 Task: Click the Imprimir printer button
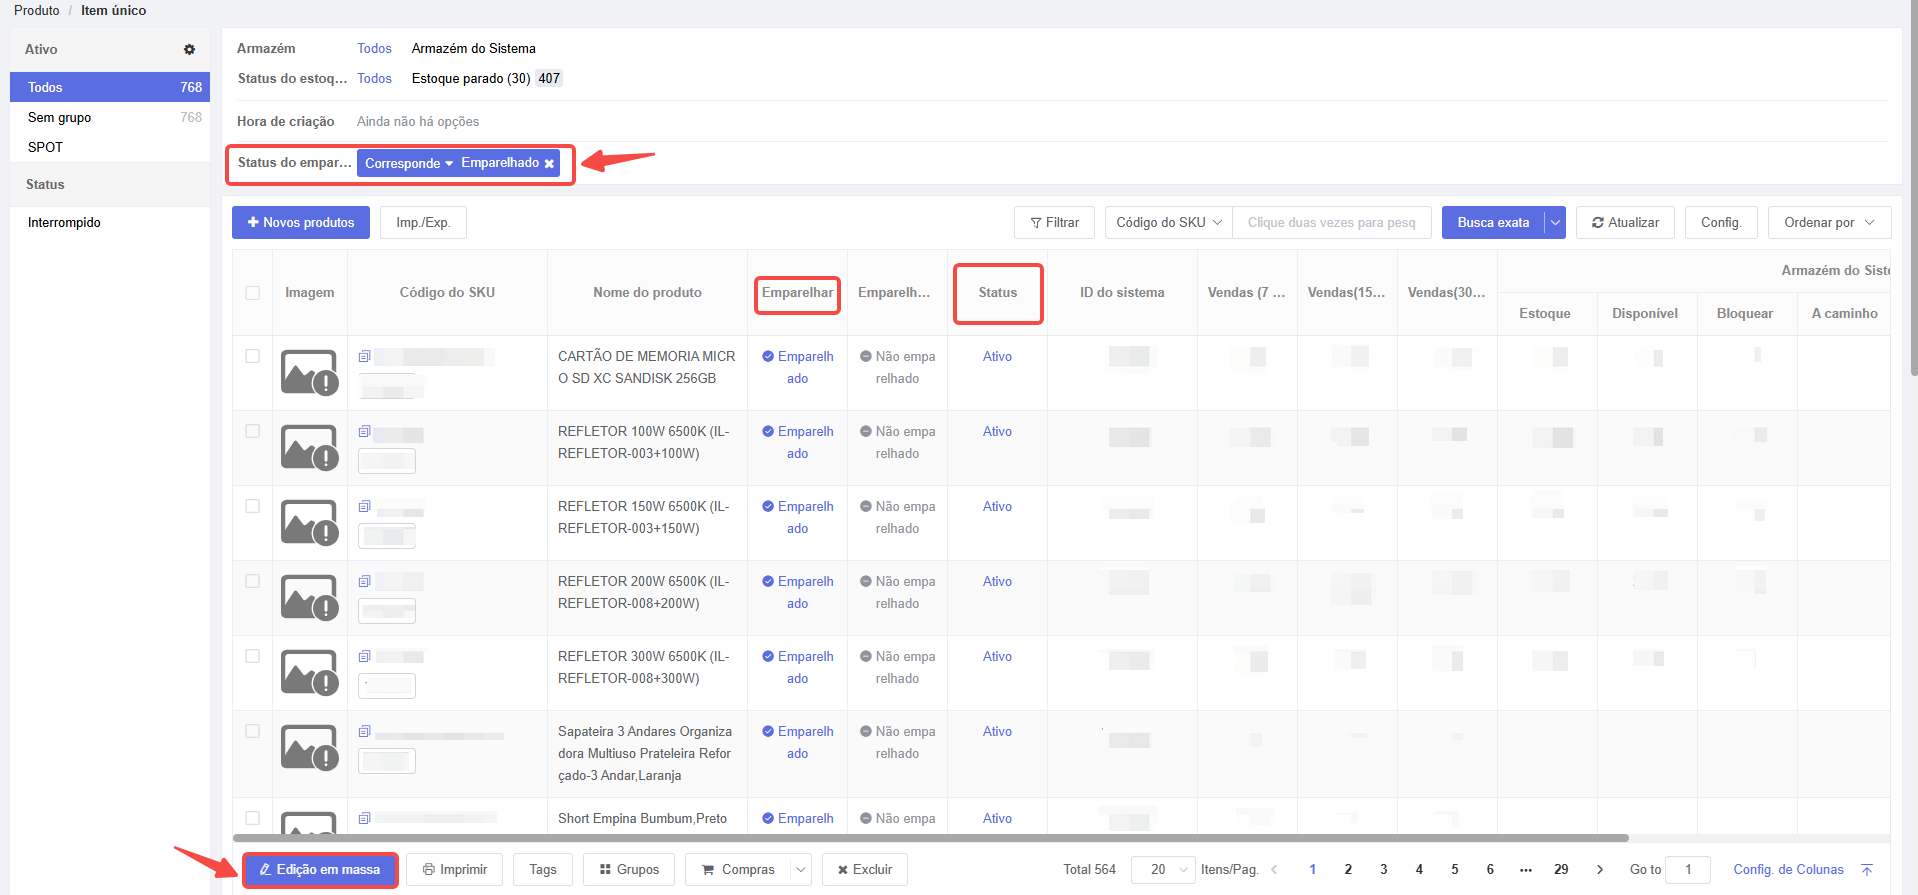point(454,869)
